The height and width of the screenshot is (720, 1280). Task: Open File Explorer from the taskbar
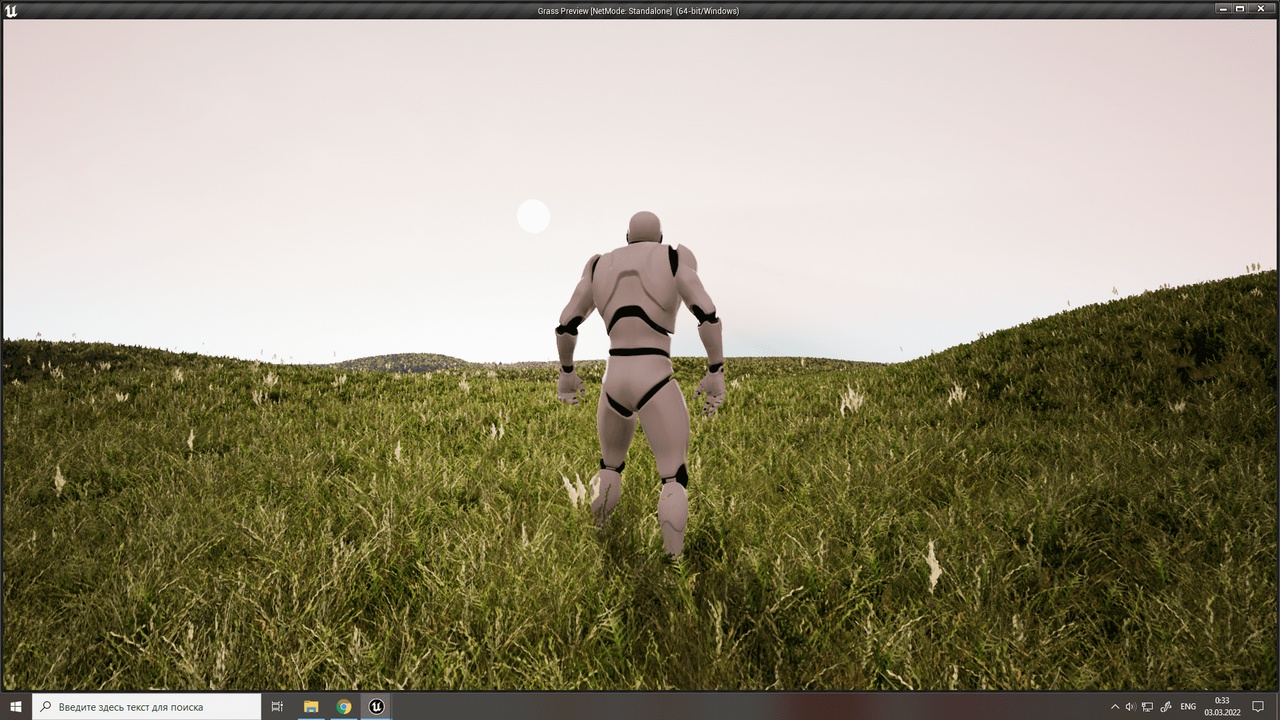click(311, 706)
